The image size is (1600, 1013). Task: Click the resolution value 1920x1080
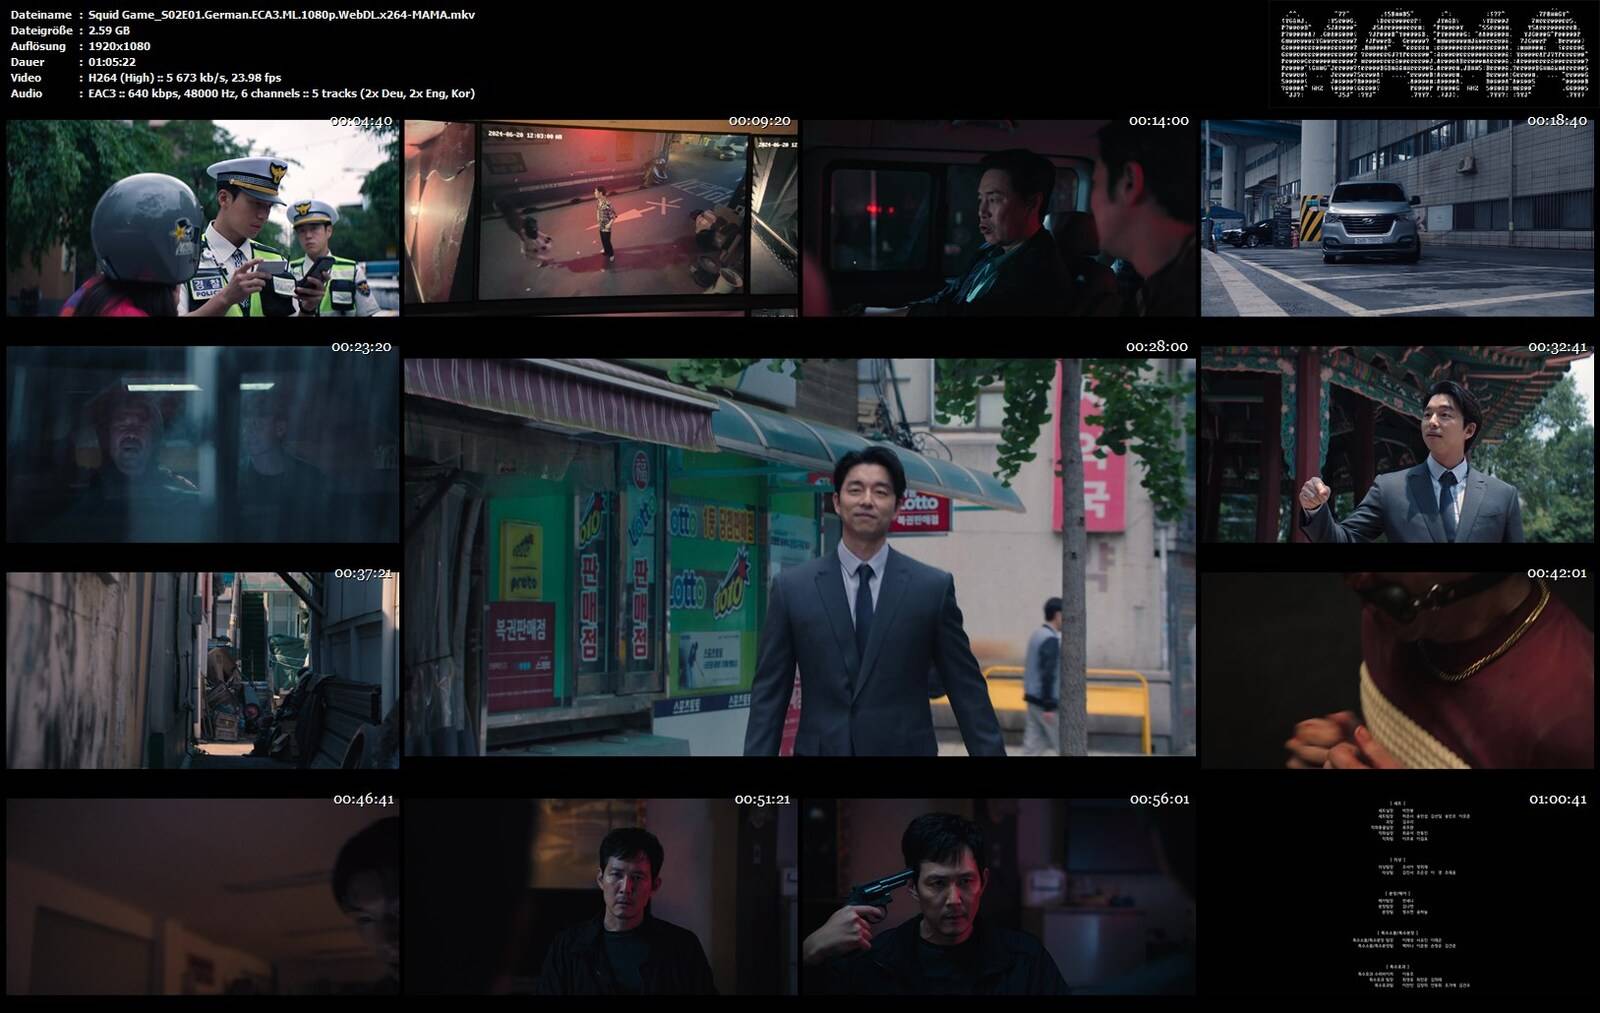tap(119, 46)
